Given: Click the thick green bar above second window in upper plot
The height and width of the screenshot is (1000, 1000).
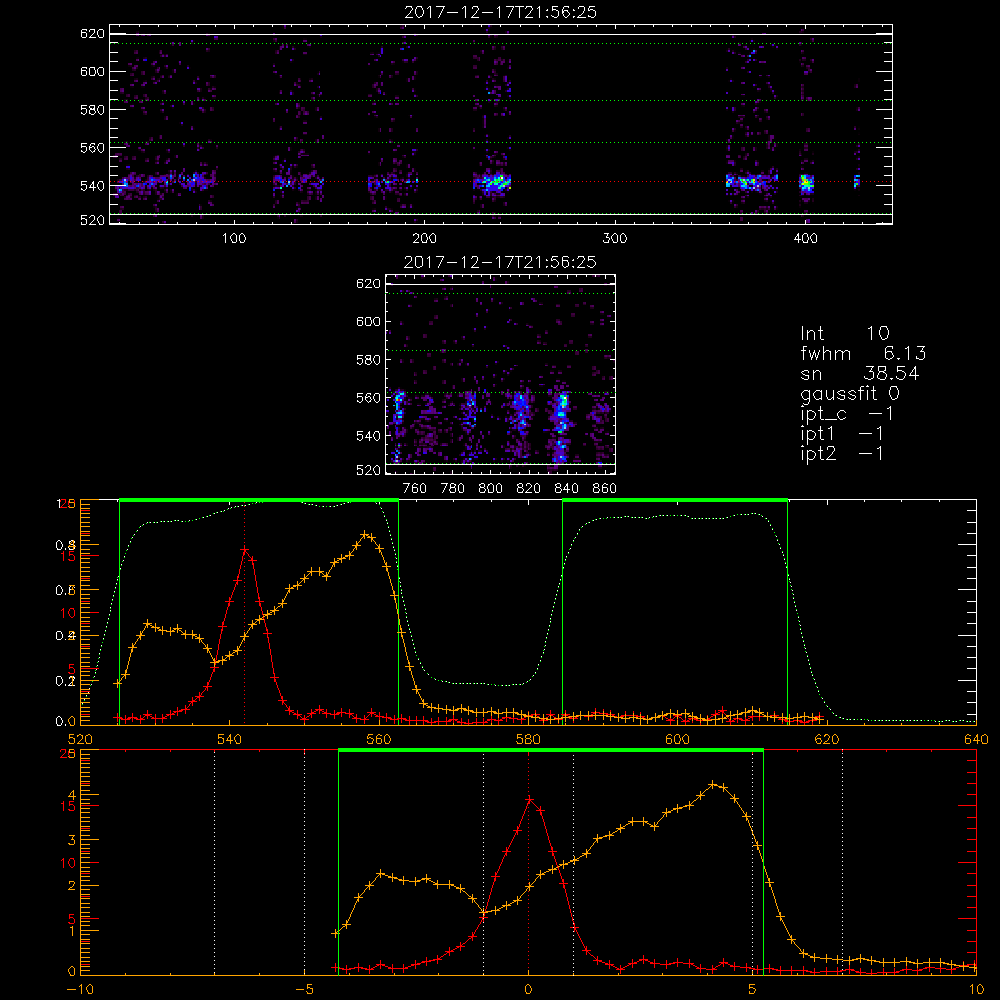Looking at the screenshot, I should point(675,501).
